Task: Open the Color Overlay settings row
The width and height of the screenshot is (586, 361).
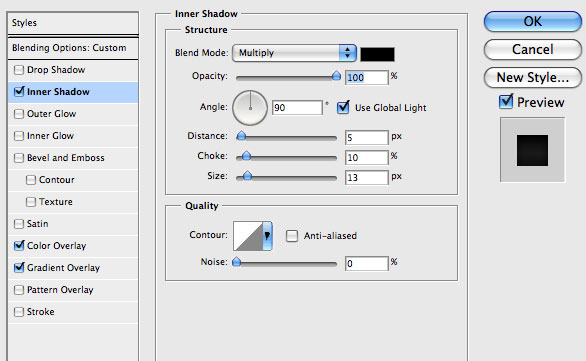Action: 73,246
